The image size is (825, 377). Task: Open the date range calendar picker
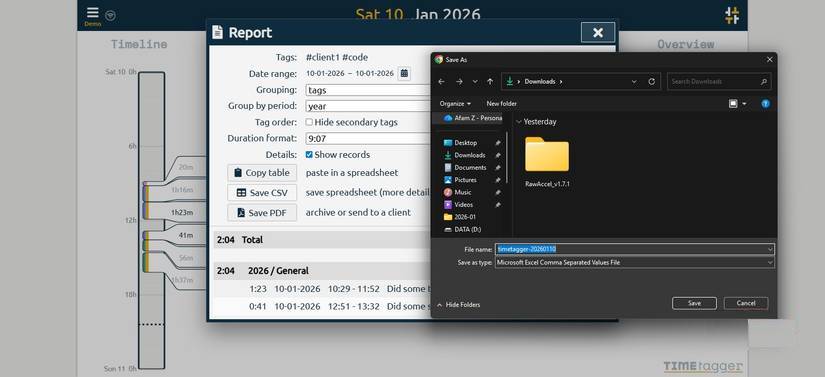[x=404, y=73]
